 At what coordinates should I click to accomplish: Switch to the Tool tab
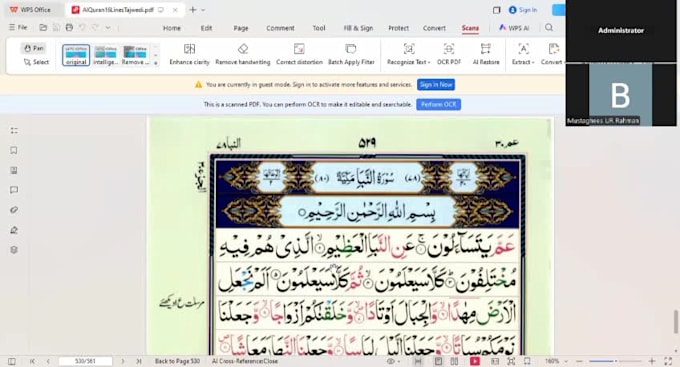[319, 28]
